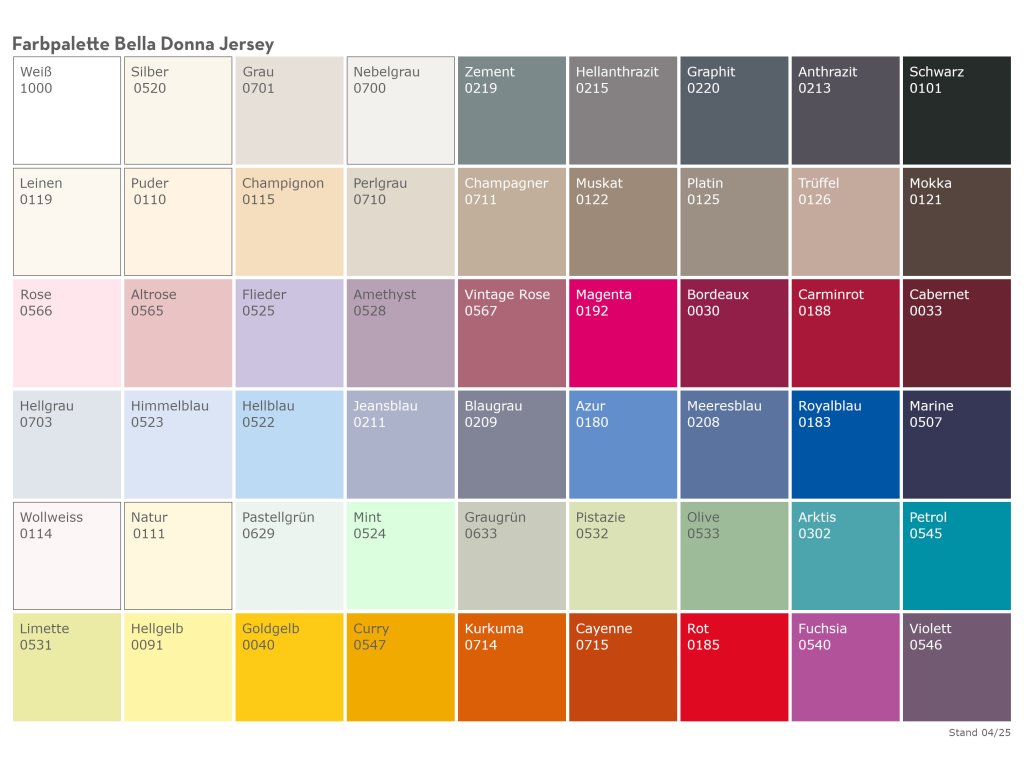Select the Weiß 1000 color swatch
The height and width of the screenshot is (768, 1024).
pos(67,111)
